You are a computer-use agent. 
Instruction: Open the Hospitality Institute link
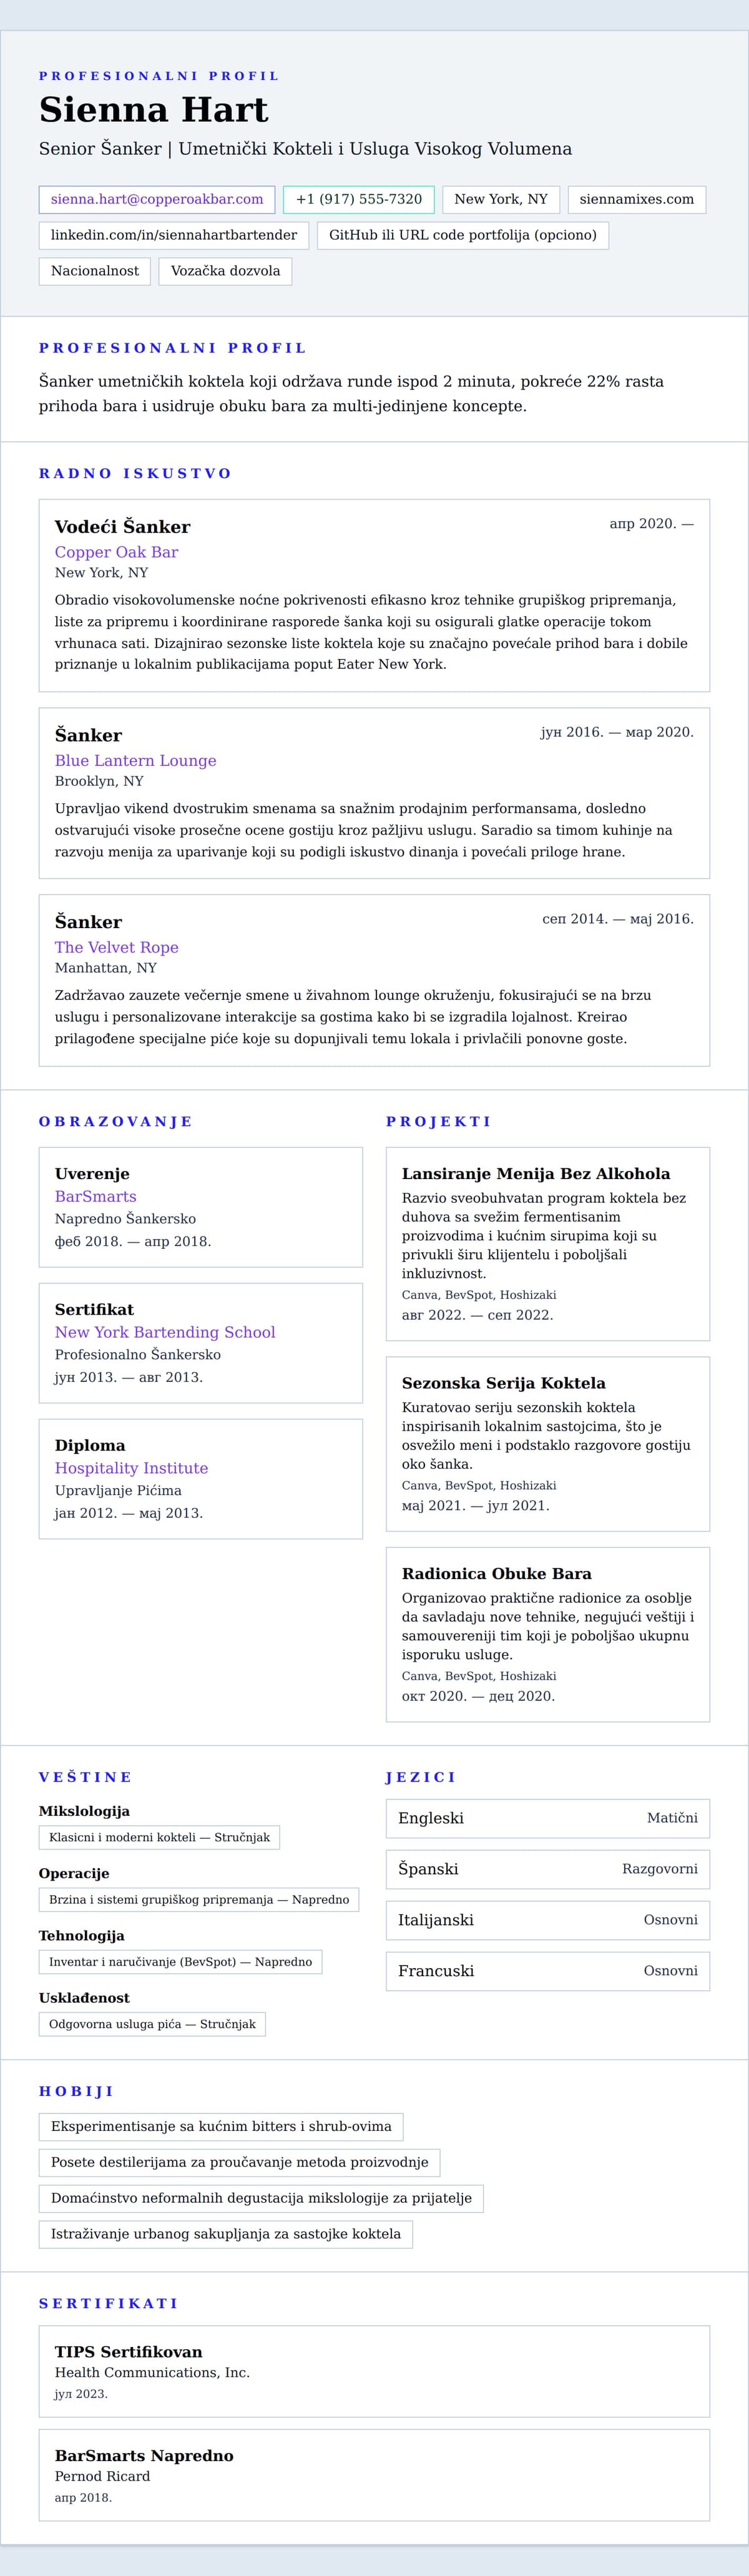(131, 1469)
